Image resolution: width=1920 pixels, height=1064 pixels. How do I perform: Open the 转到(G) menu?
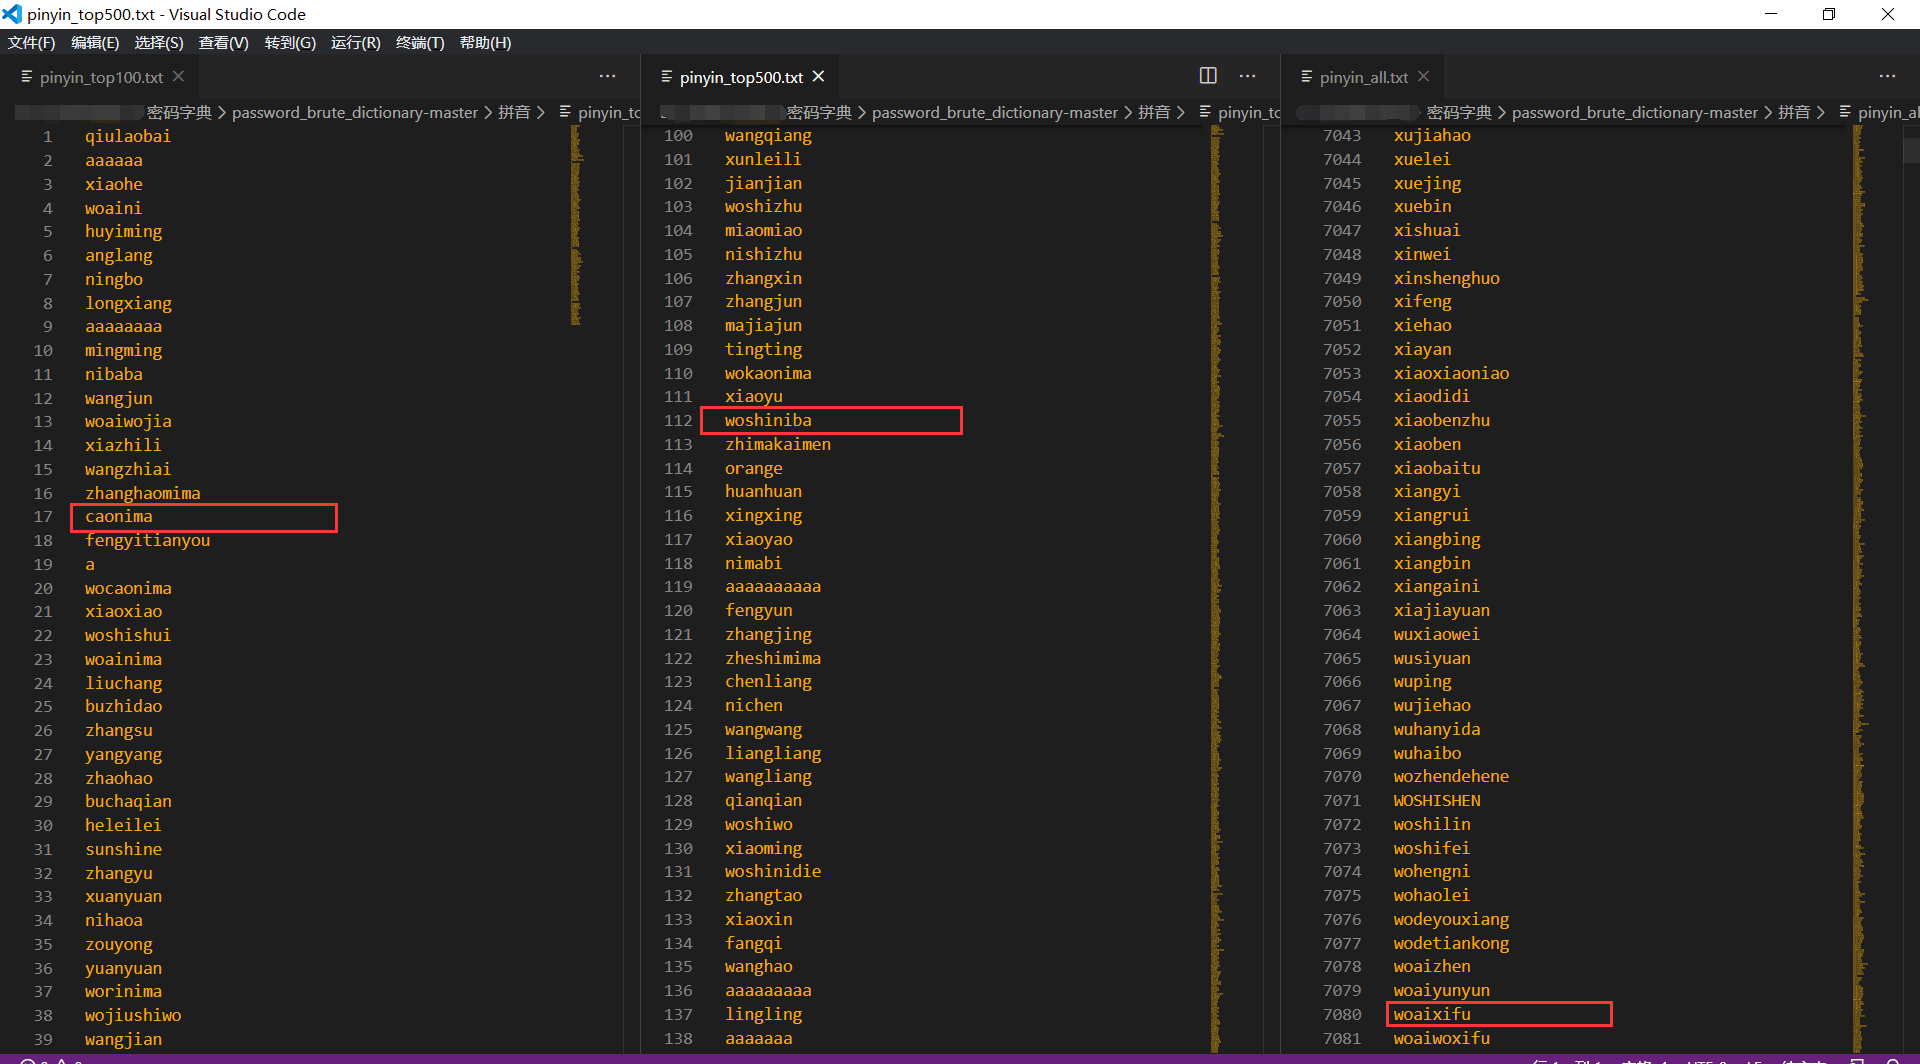pyautogui.click(x=290, y=43)
